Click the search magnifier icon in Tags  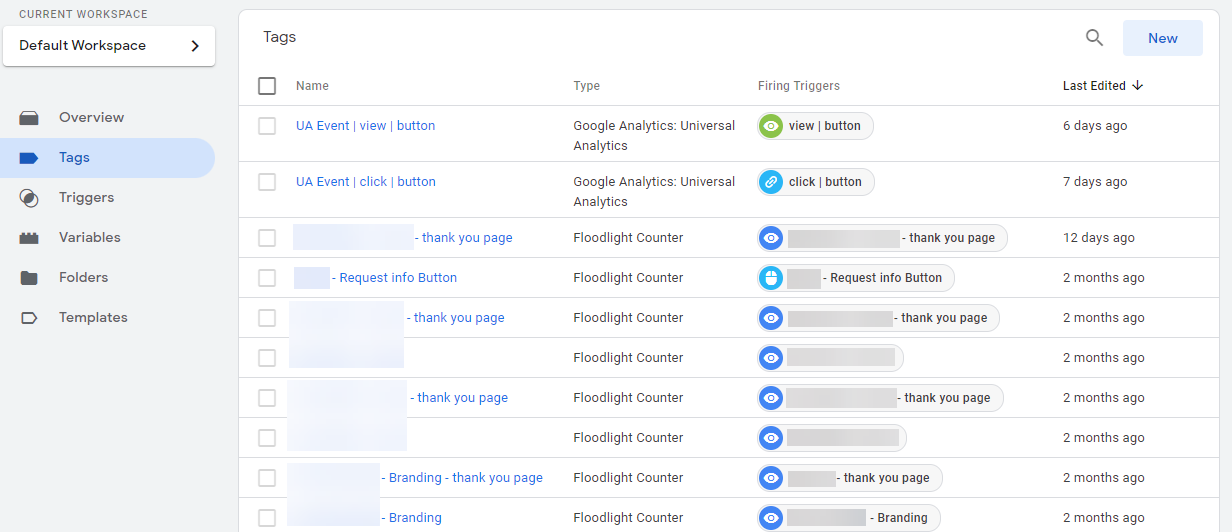point(1094,38)
